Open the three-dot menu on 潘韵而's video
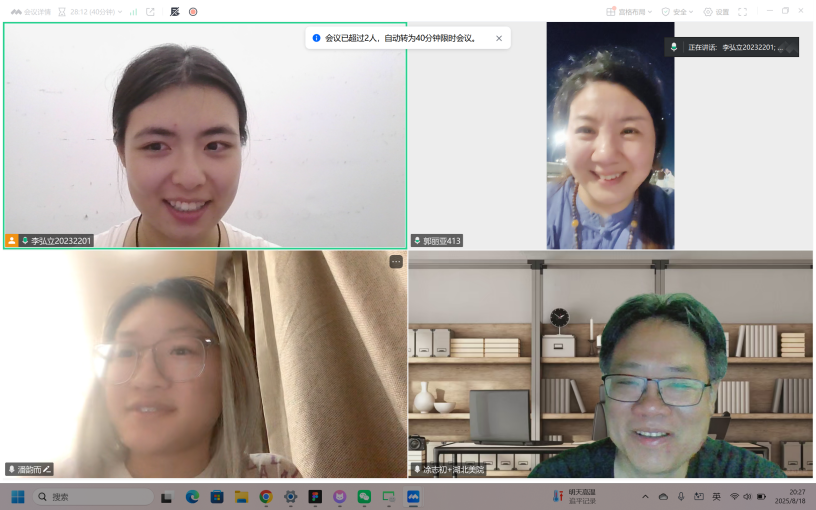 coord(396,261)
